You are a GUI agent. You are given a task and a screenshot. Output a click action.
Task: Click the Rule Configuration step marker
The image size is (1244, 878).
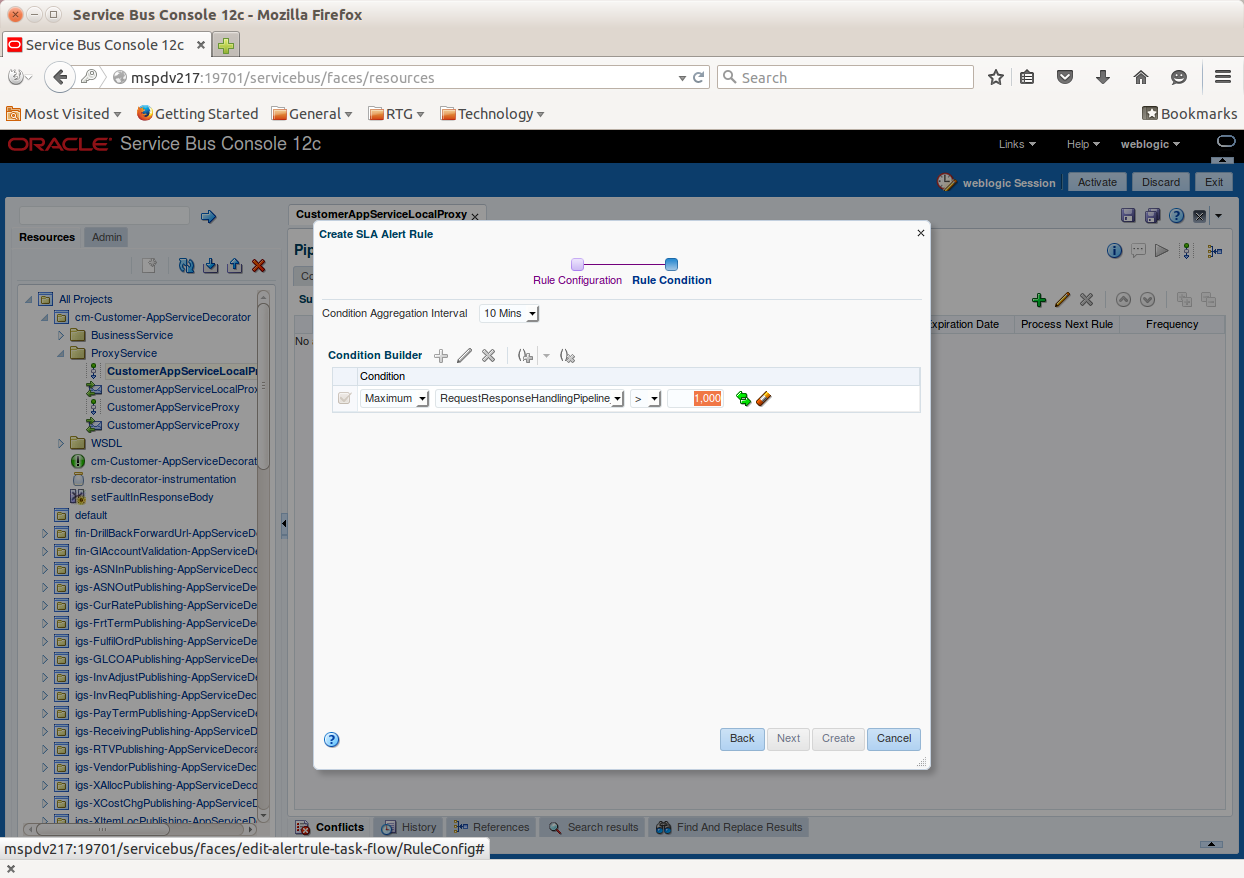pyautogui.click(x=577, y=264)
